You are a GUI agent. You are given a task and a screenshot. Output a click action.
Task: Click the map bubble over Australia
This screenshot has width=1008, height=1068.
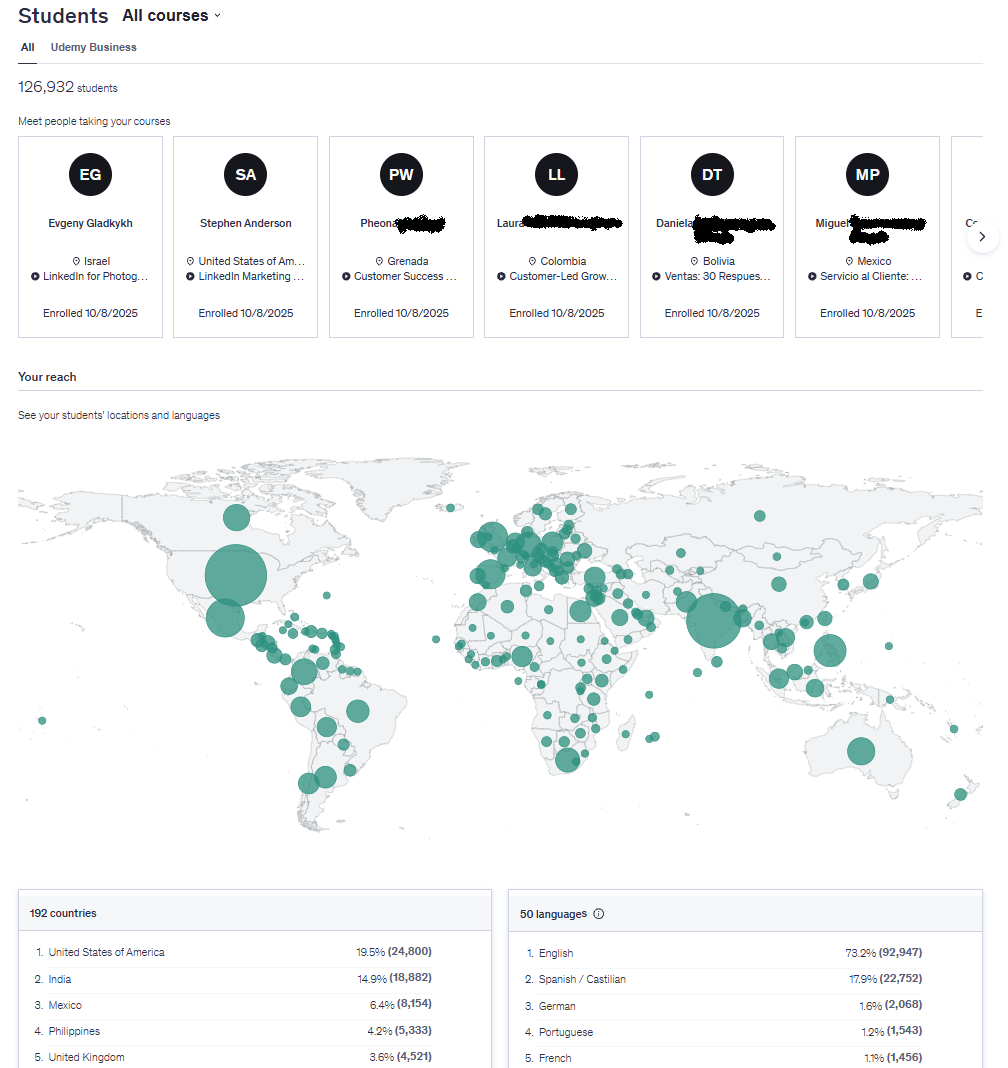click(x=861, y=751)
